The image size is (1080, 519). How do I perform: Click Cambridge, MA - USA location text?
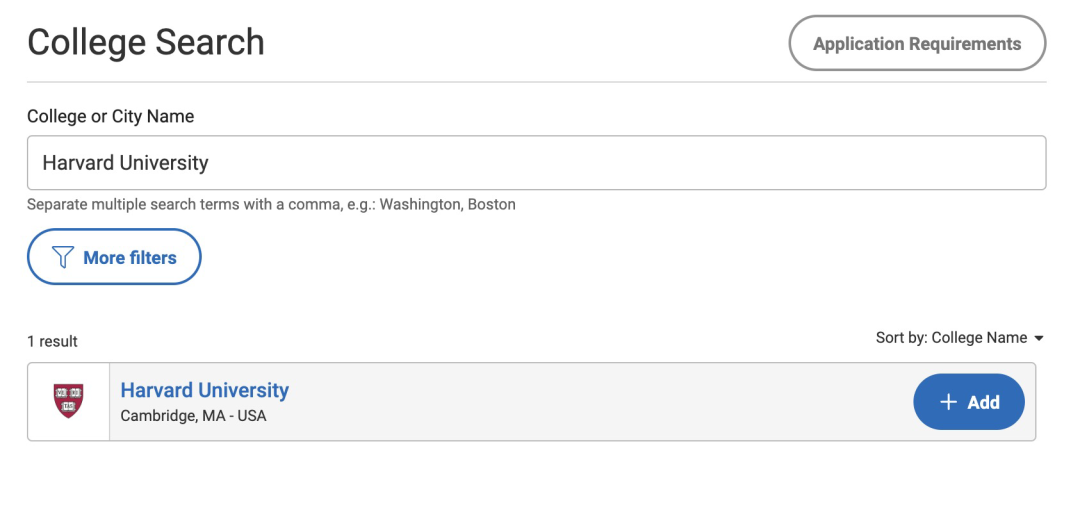[x=194, y=416]
